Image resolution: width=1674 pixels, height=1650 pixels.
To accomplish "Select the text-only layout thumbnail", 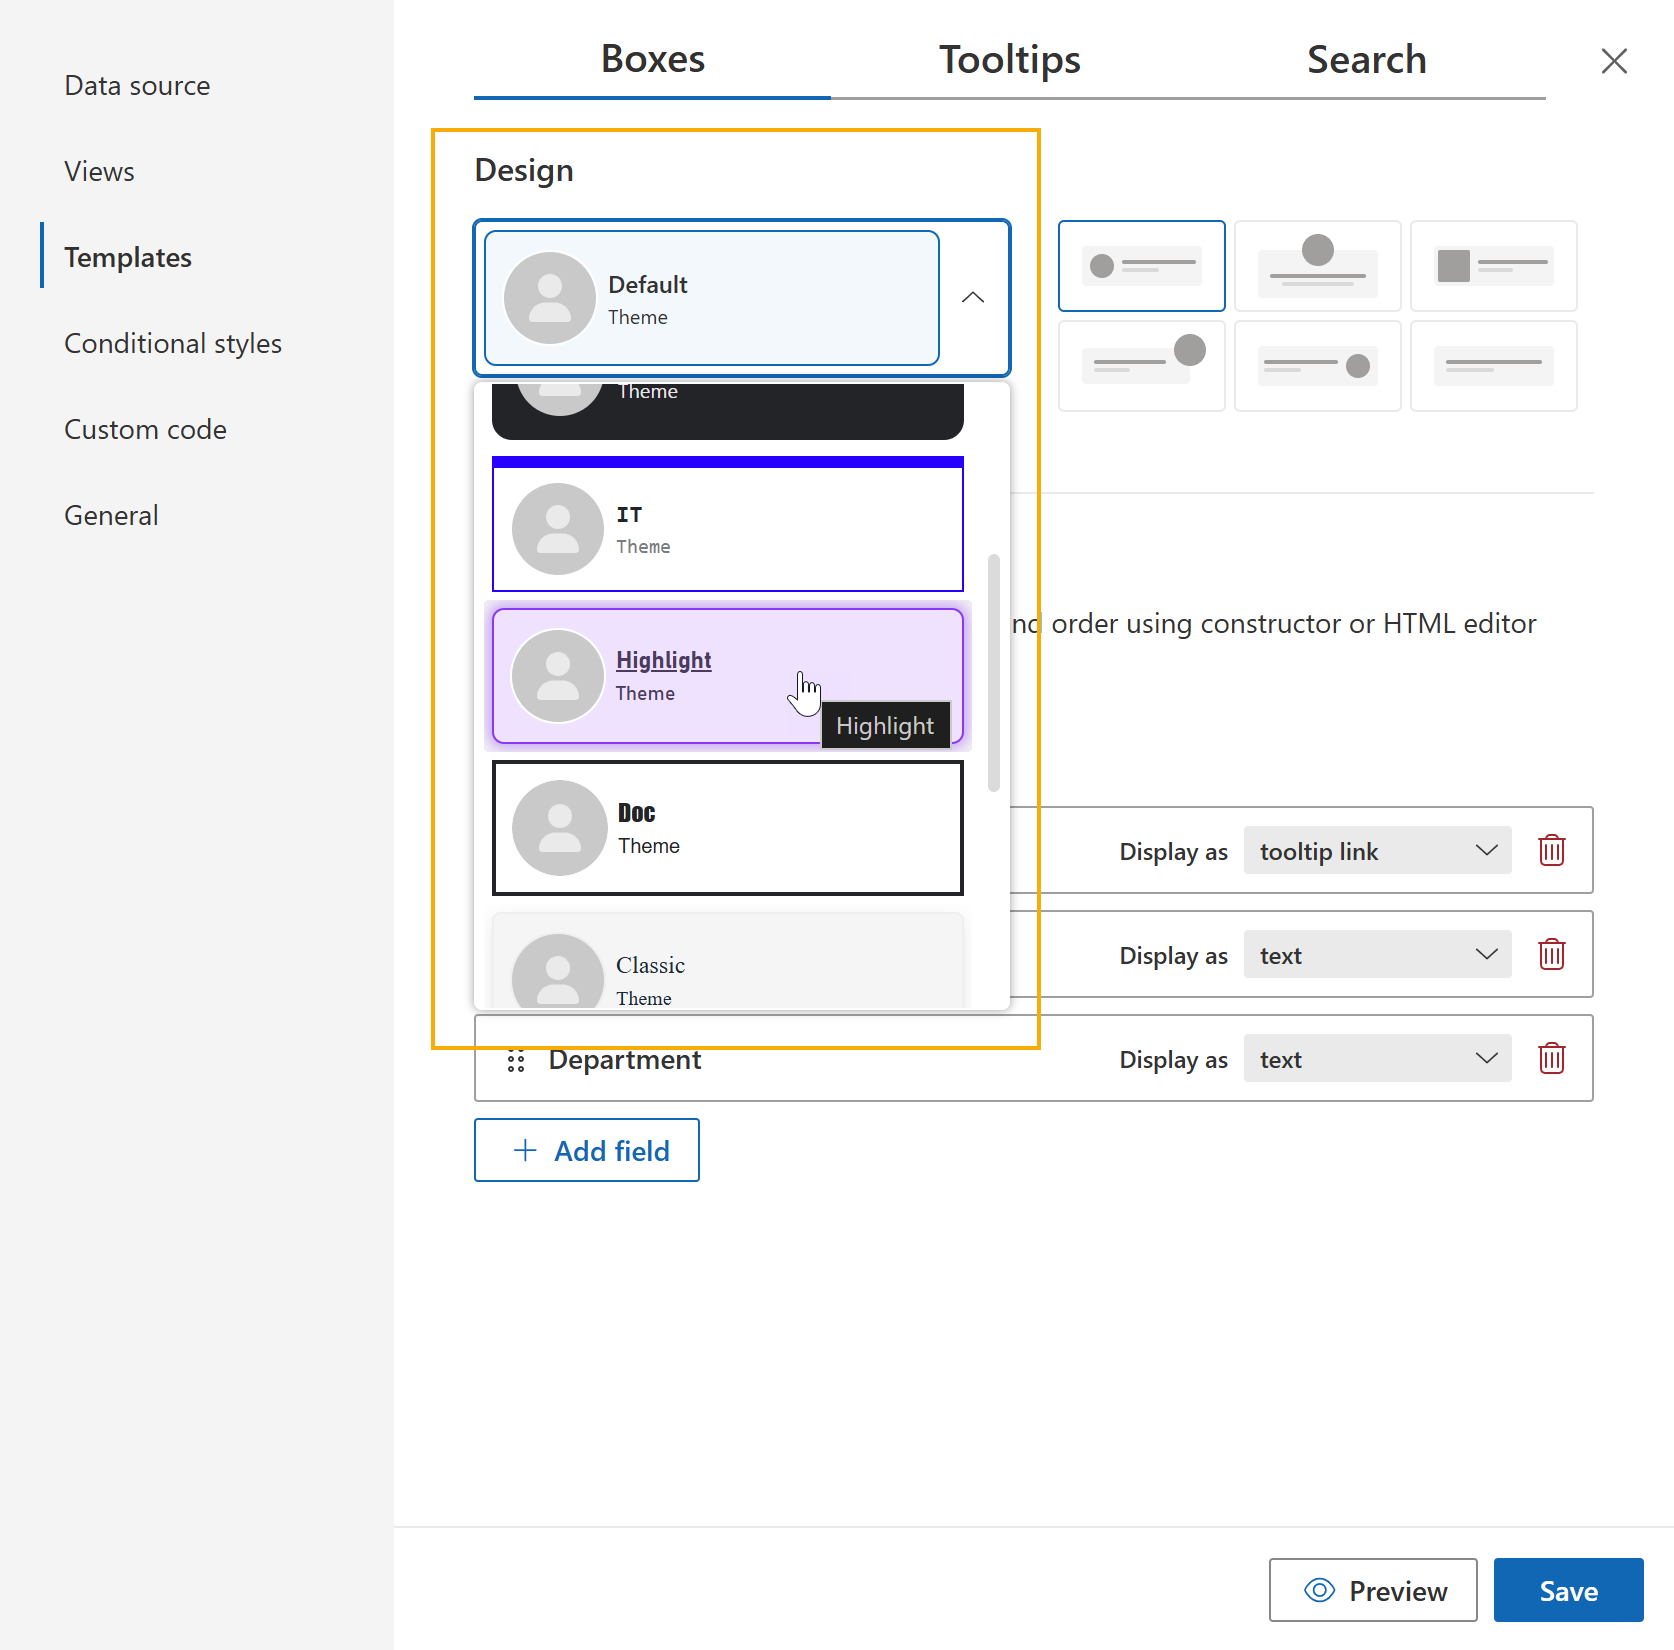I will pos(1494,365).
